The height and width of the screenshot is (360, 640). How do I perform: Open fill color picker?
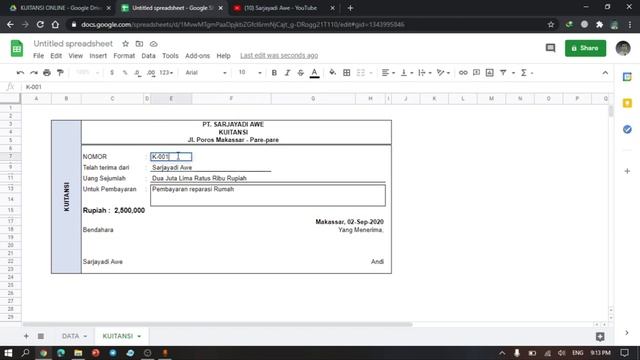(333, 73)
